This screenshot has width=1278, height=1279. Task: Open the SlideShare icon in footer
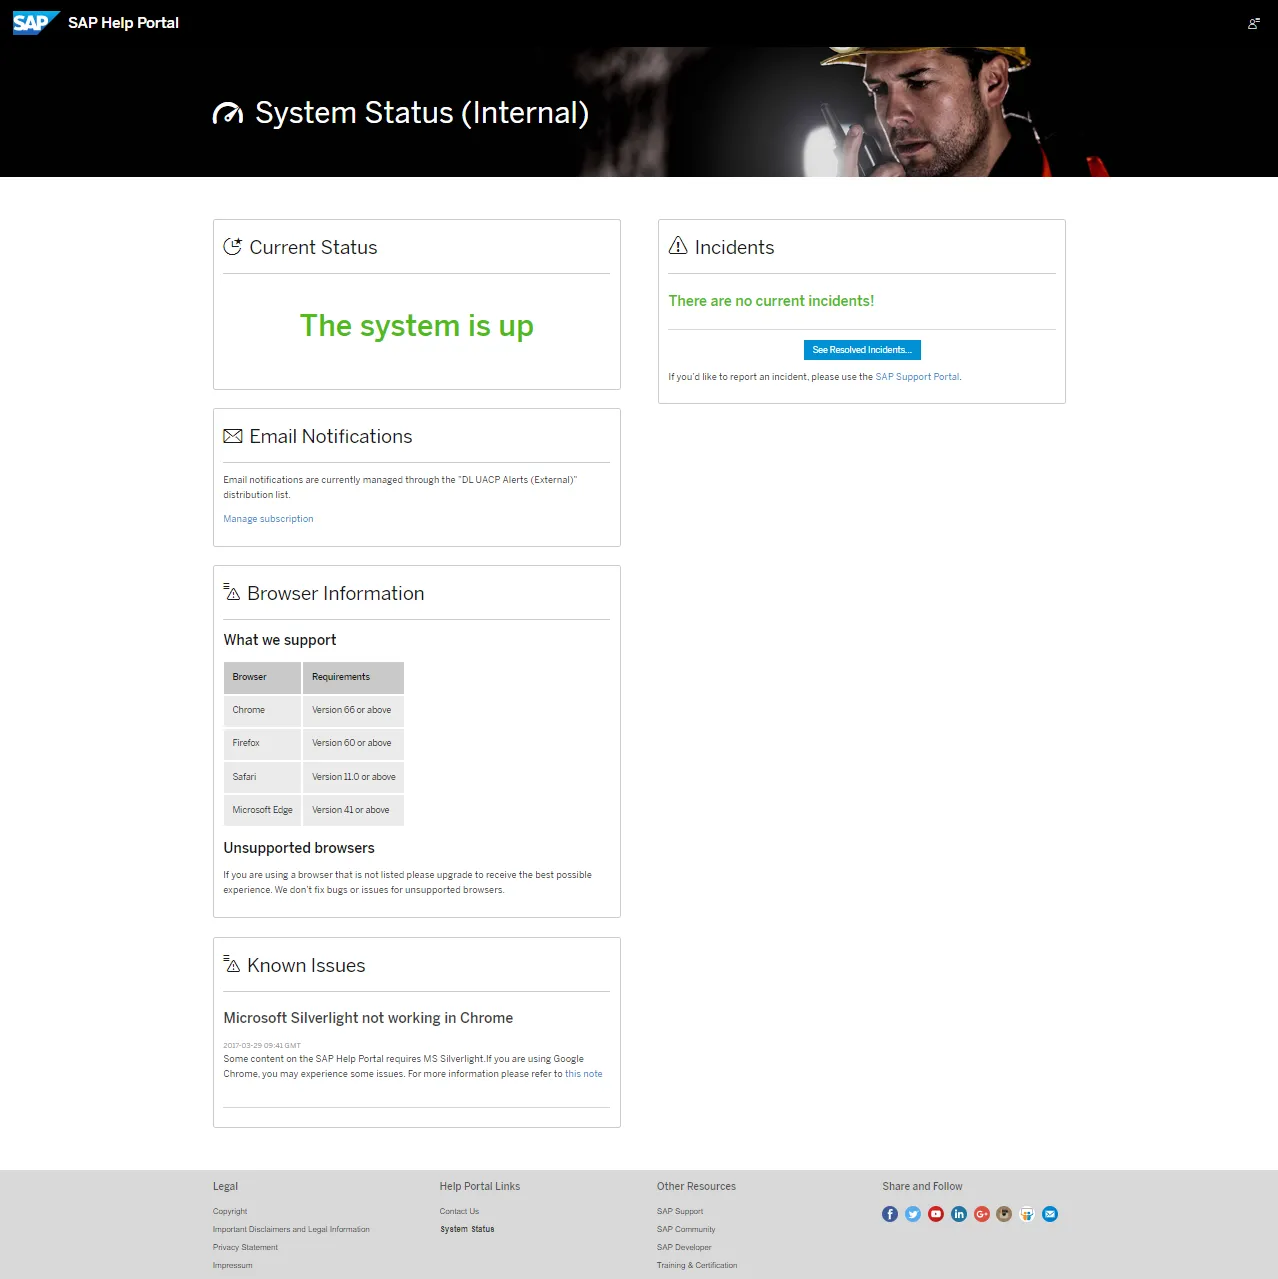[x=1027, y=1214]
